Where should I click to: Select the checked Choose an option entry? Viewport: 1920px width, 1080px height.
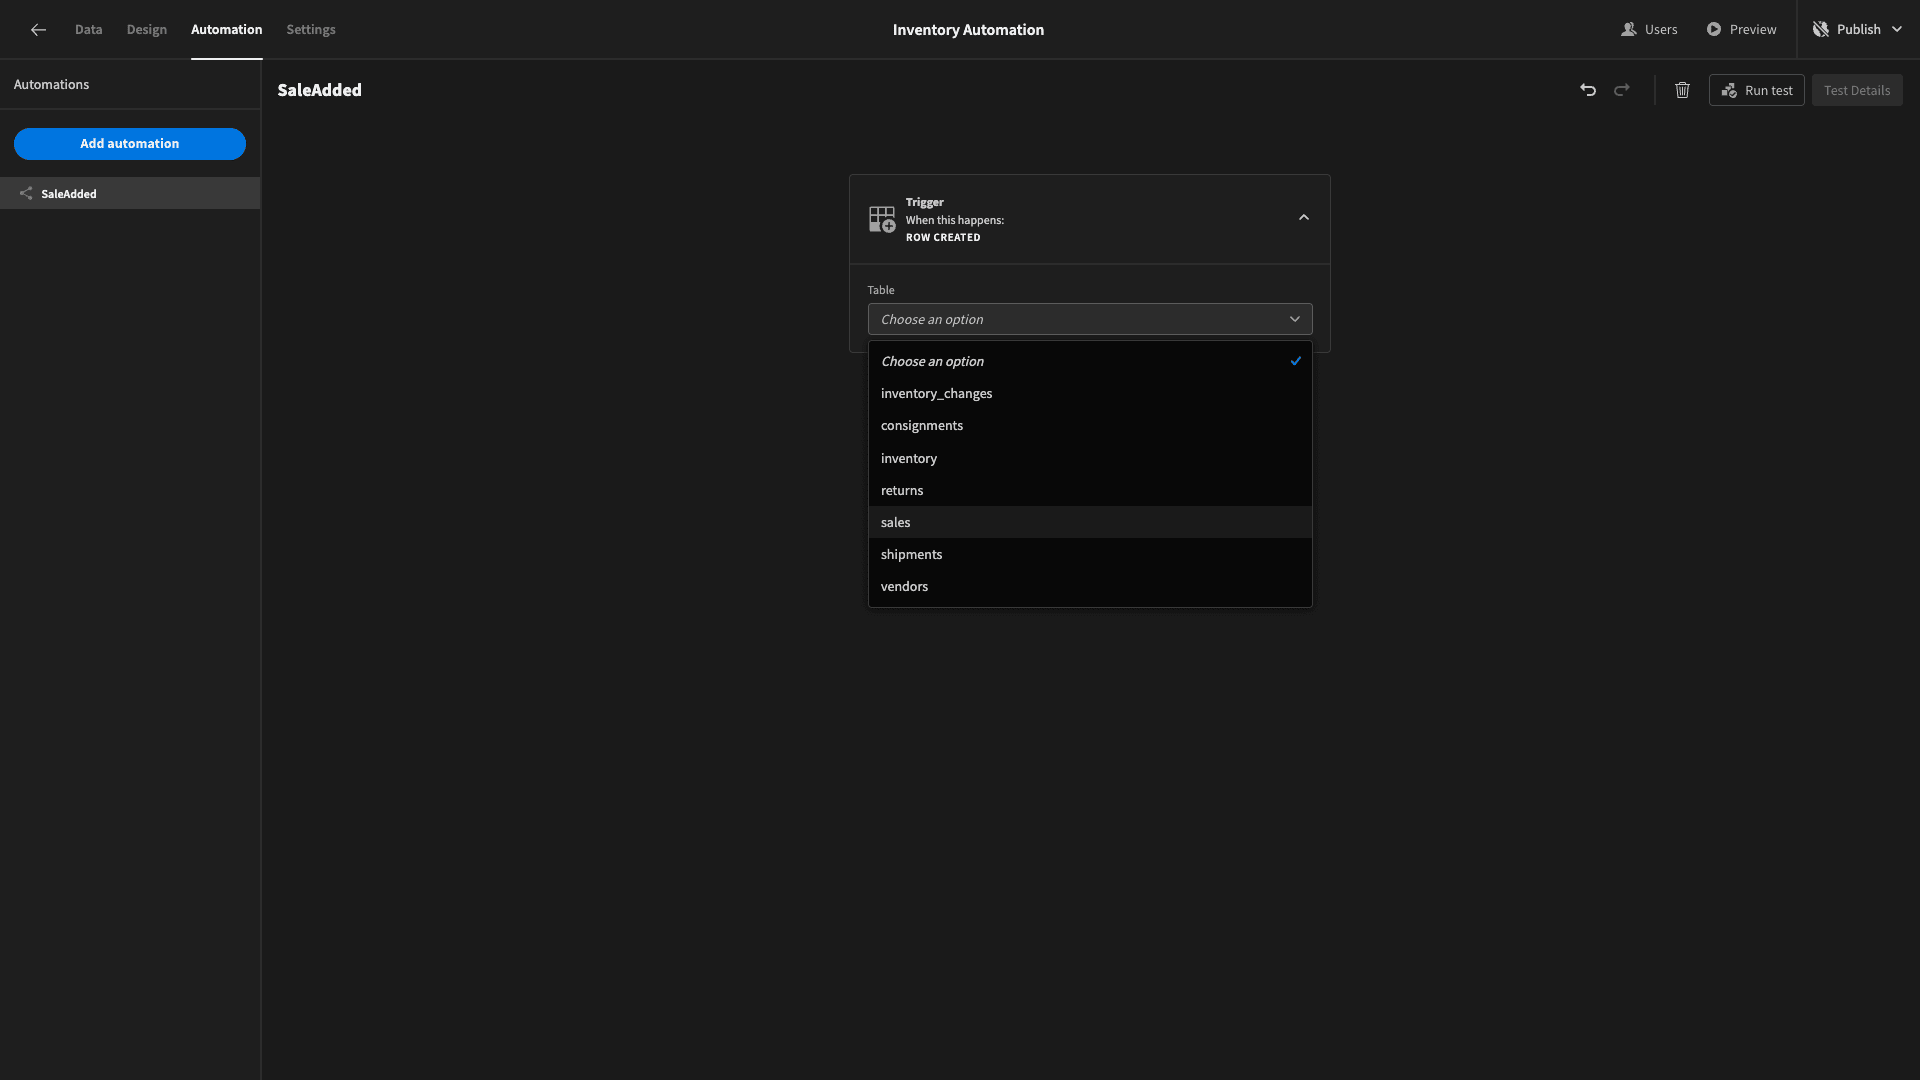pos(1090,361)
